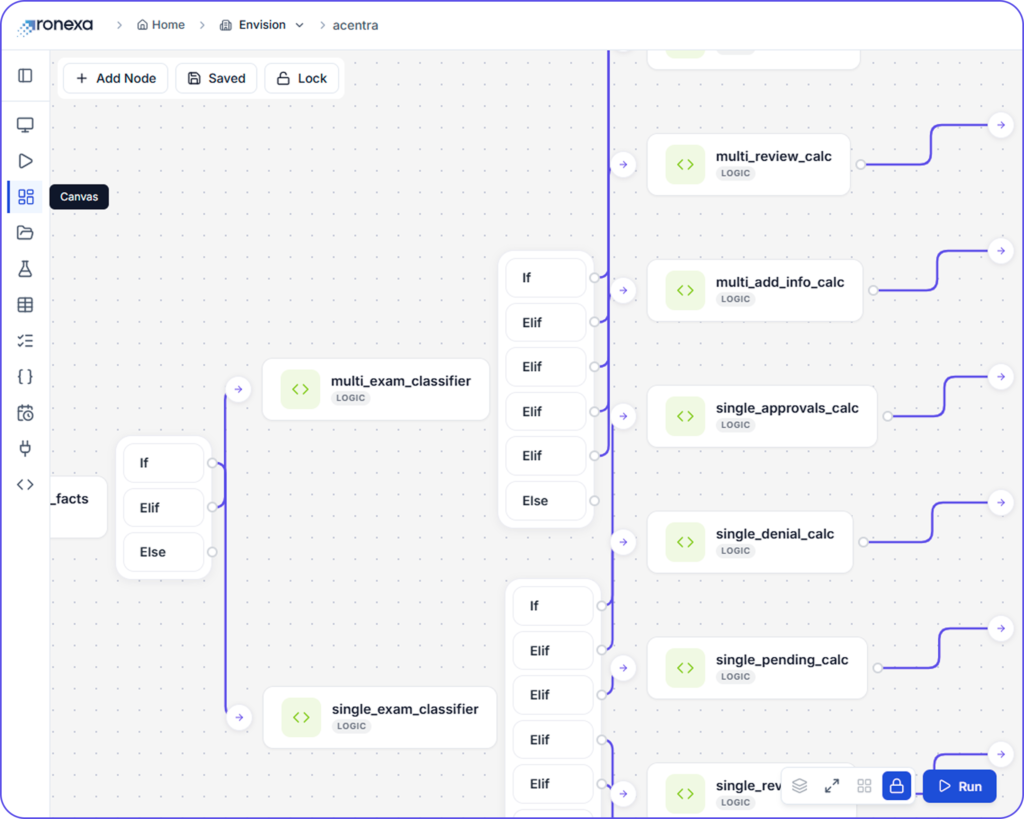Screen dimensions: 1024x819
Task: Click the Add Node button
Action: [x=115, y=78]
